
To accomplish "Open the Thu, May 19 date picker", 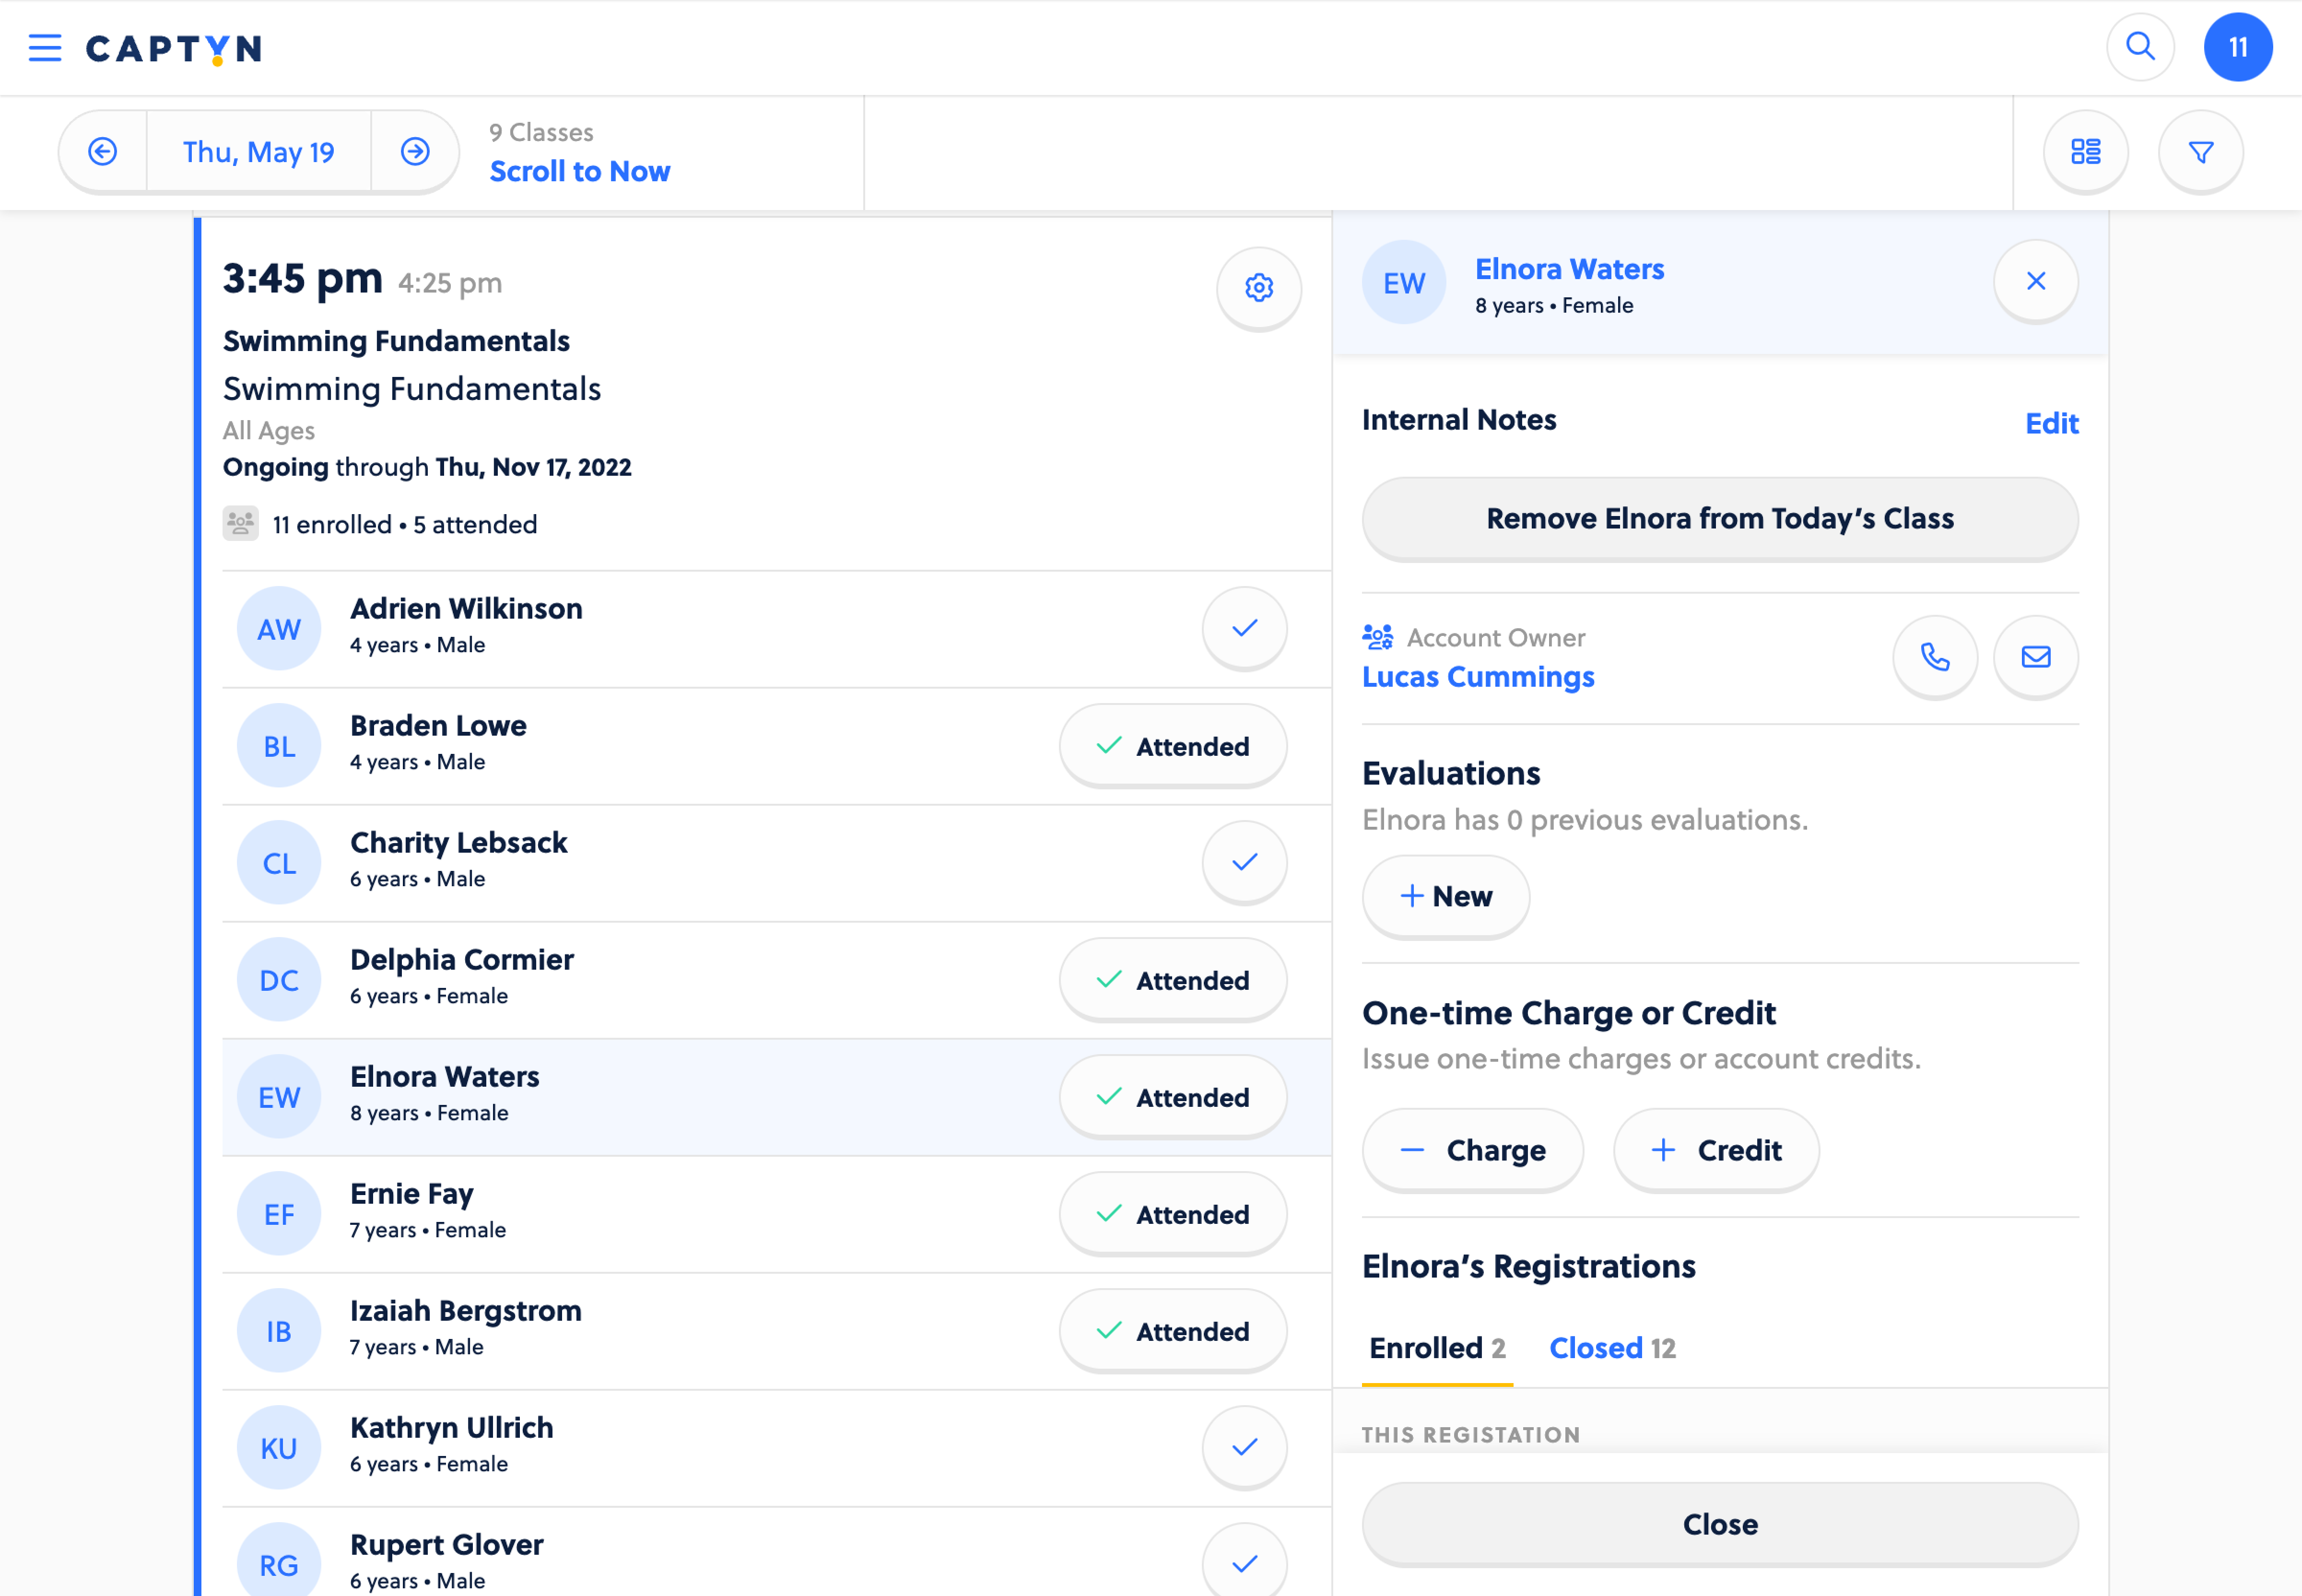I will 258,152.
